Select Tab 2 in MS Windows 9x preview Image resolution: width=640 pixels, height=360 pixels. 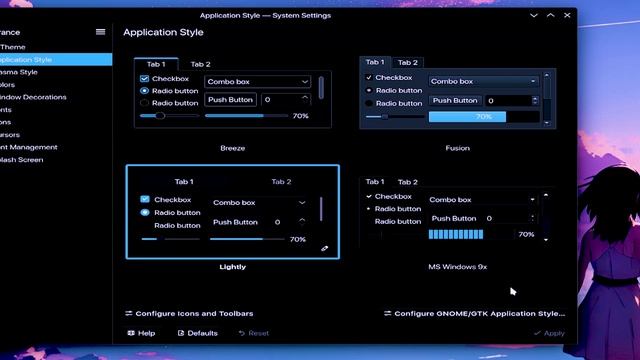(x=408, y=182)
